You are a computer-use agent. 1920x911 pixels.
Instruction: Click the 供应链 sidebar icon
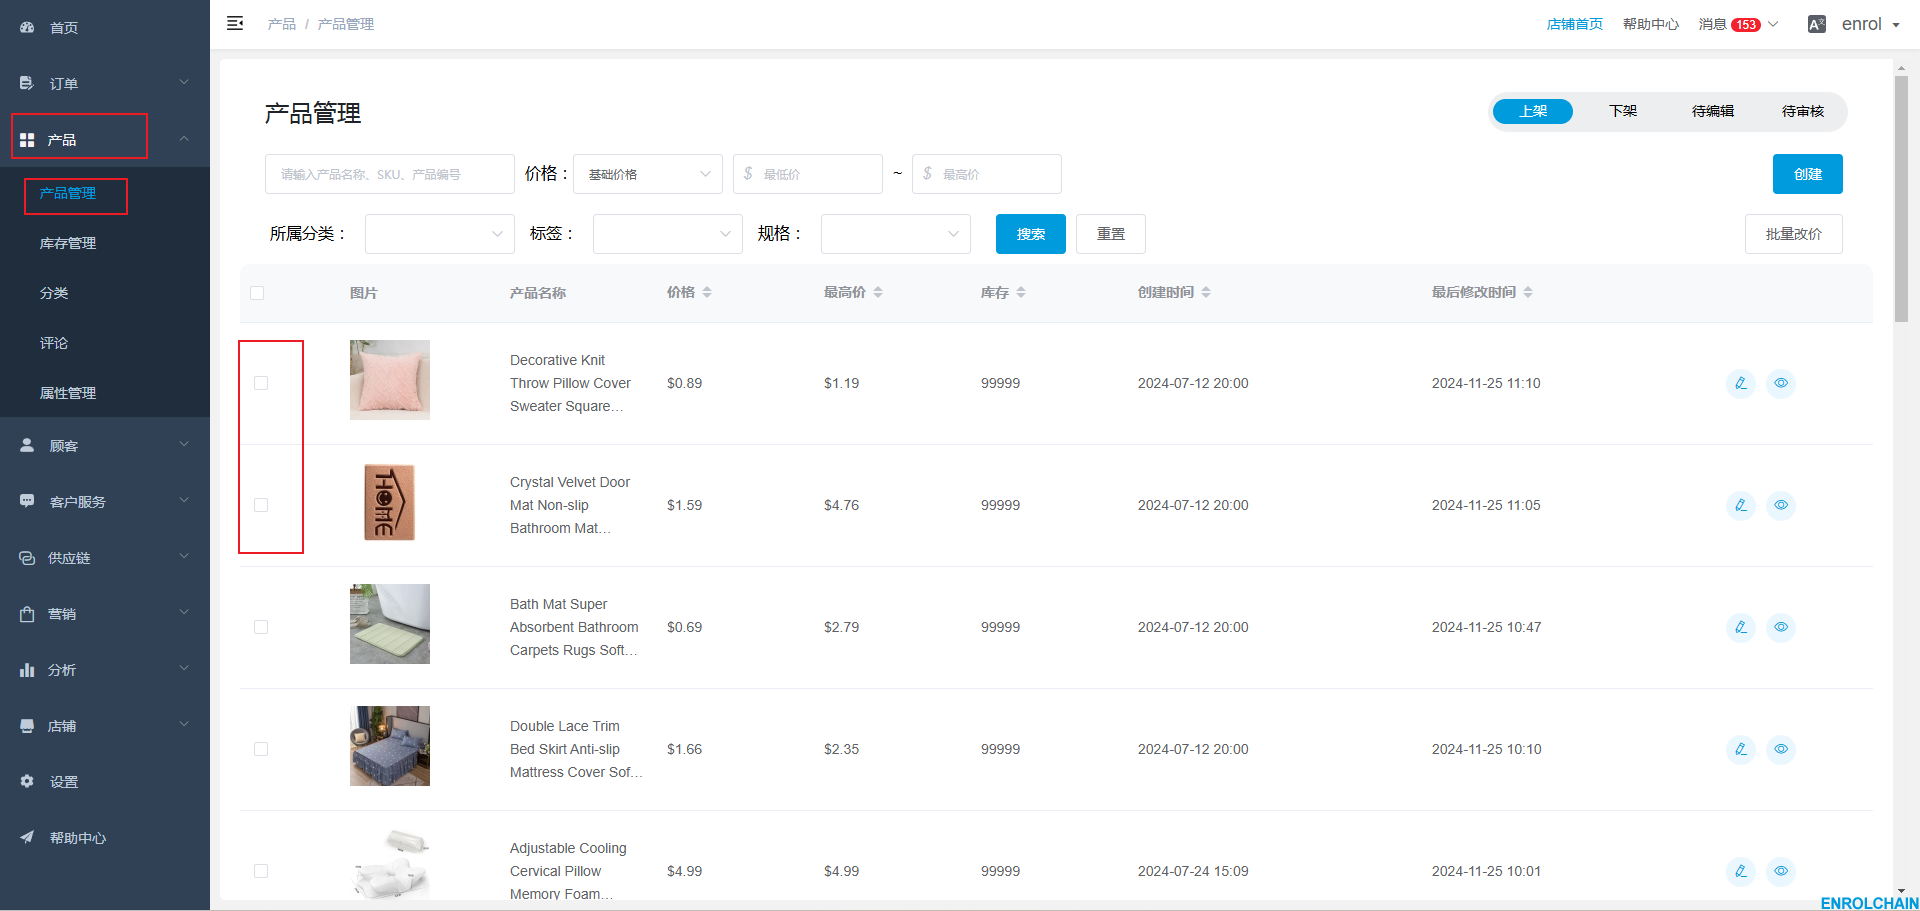(x=27, y=557)
